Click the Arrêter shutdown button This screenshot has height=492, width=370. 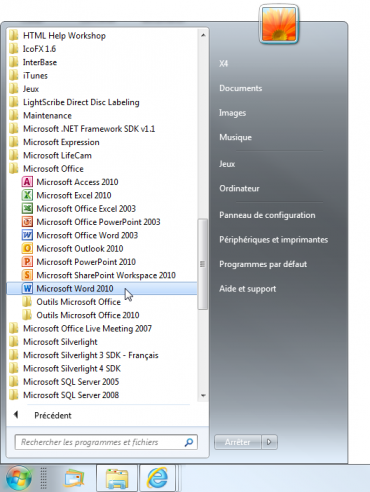click(x=238, y=442)
